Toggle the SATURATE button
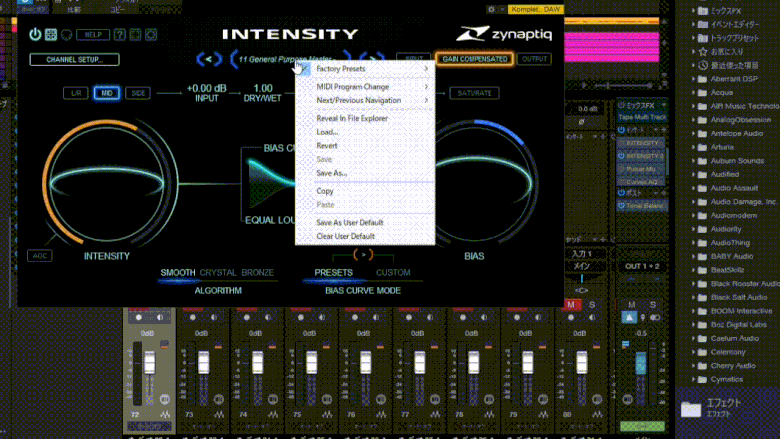Image resolution: width=780 pixels, height=439 pixels. (x=474, y=93)
